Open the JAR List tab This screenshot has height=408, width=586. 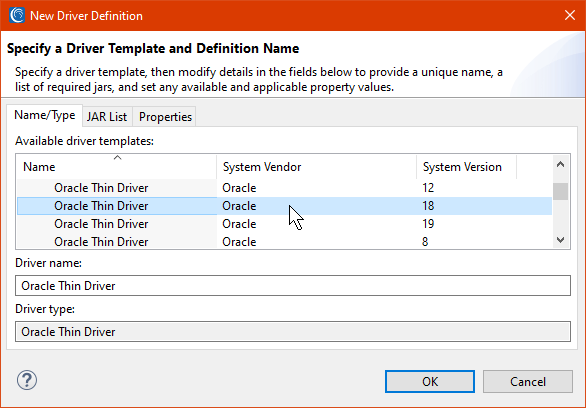[x=107, y=117]
